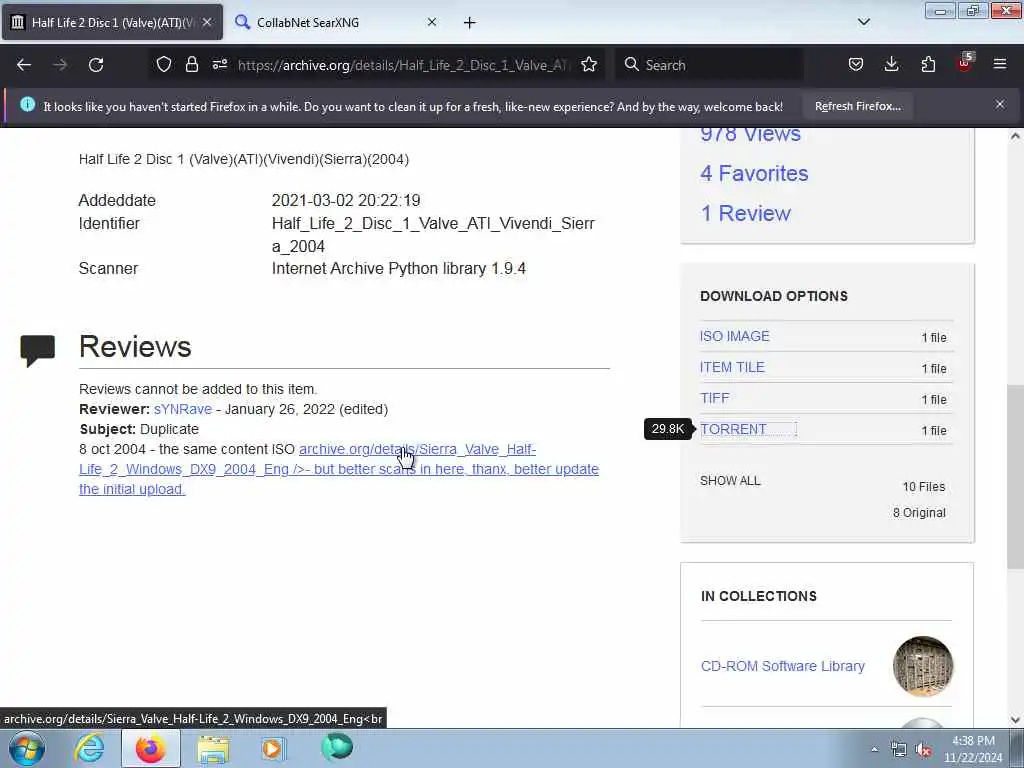Open uBlock extension icon with badge
The height and width of the screenshot is (768, 1024).
(x=965, y=63)
